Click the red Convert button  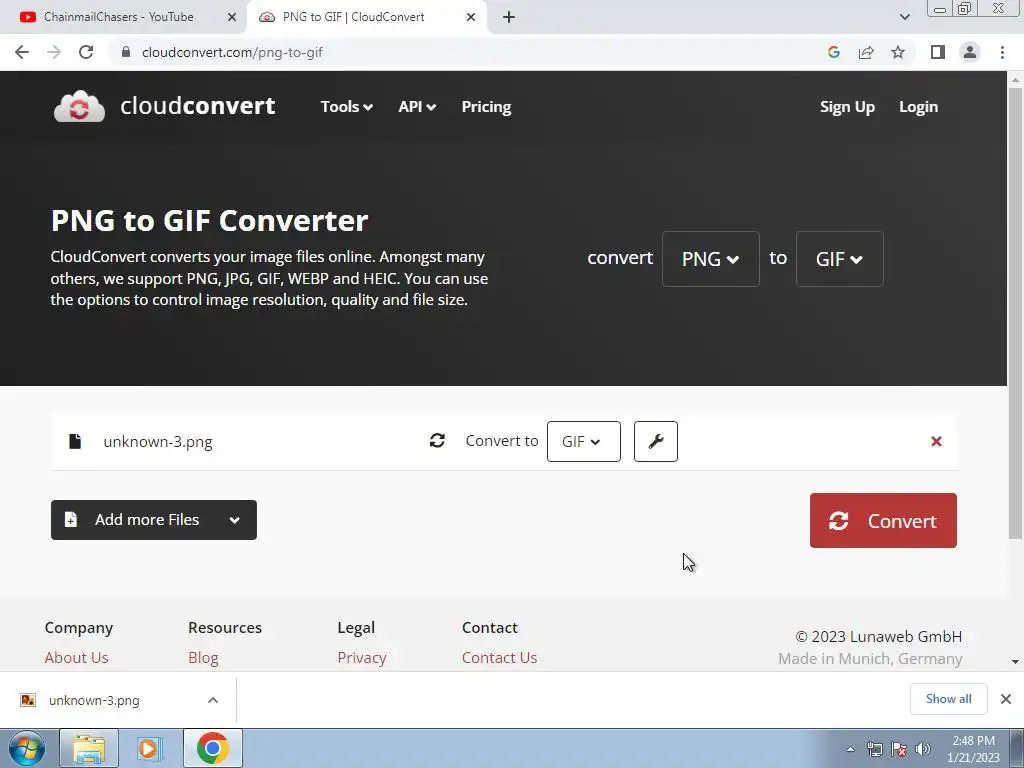(x=883, y=520)
